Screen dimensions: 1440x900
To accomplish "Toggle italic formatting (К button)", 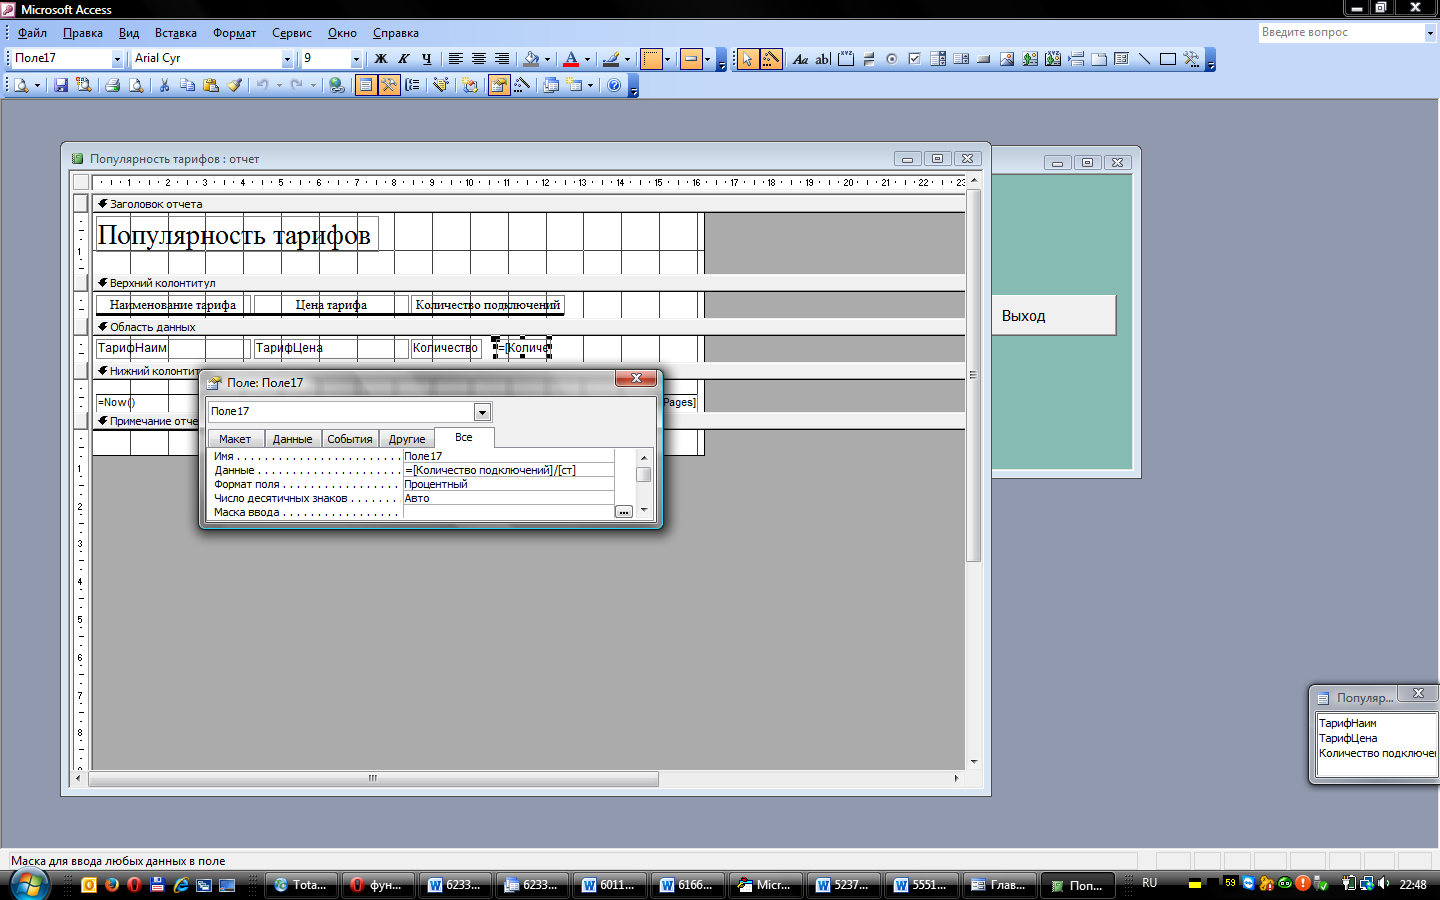I will (x=404, y=59).
